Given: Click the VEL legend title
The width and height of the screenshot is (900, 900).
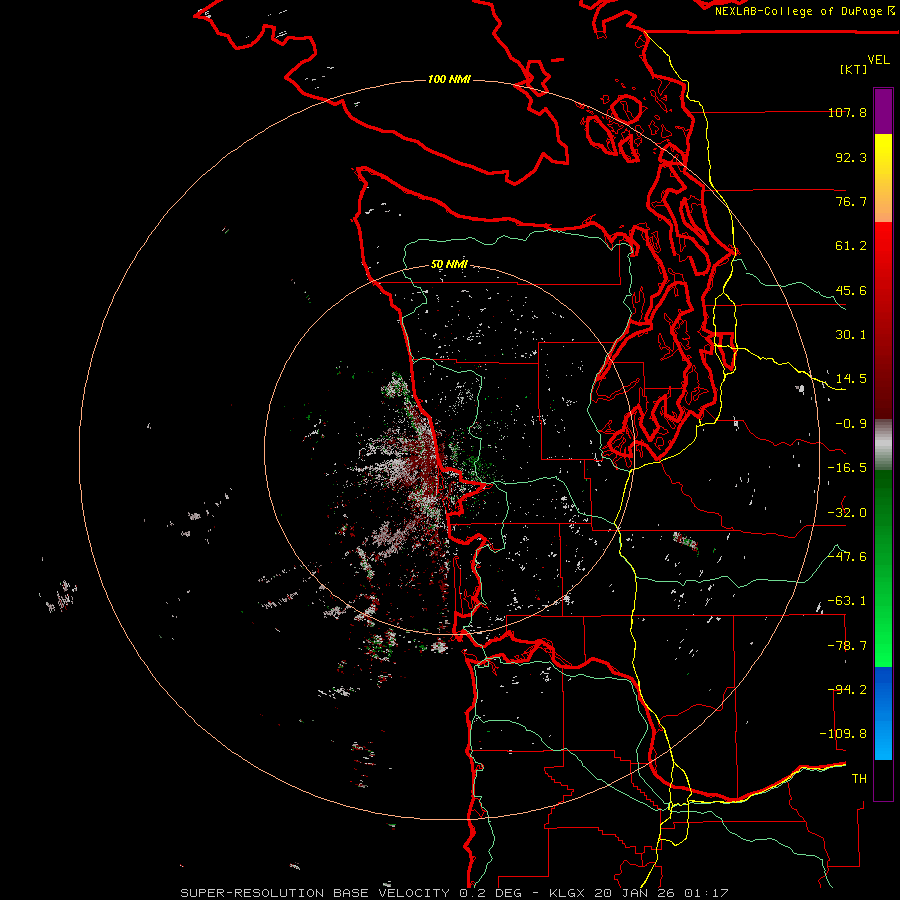Looking at the screenshot, I should coord(878,60).
